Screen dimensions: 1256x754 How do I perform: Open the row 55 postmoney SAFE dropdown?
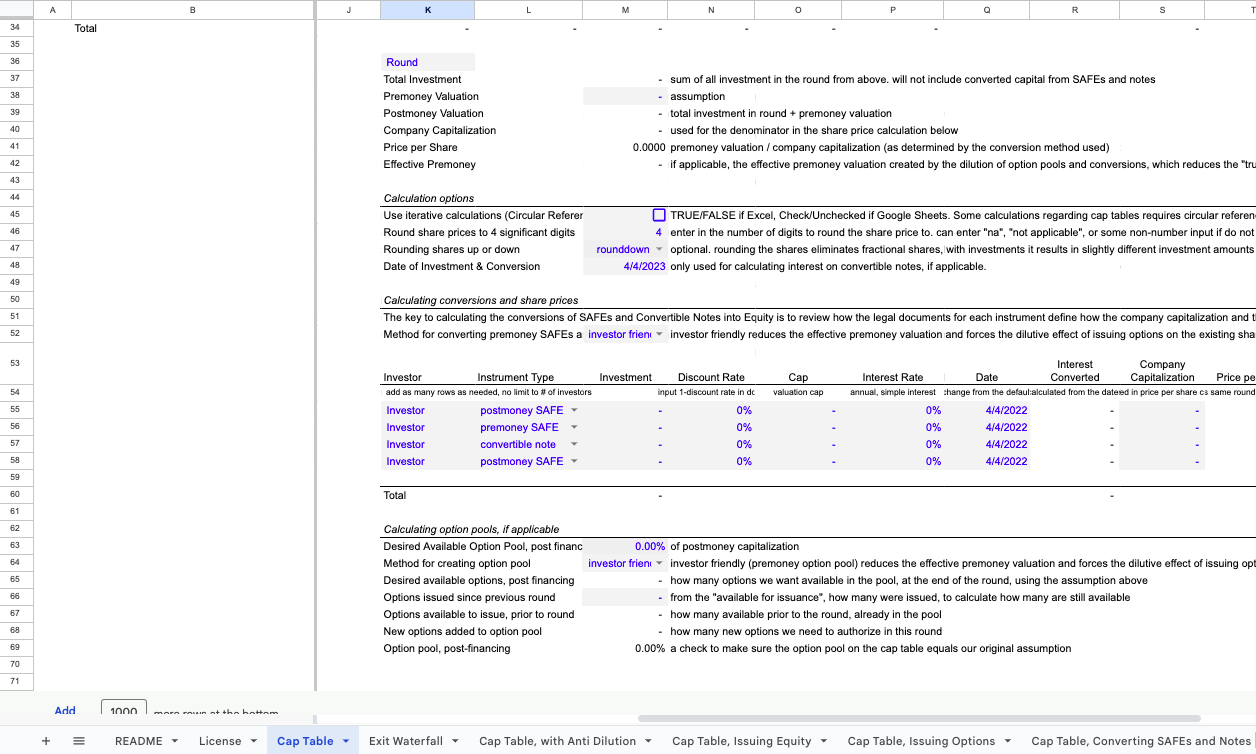[x=574, y=410]
